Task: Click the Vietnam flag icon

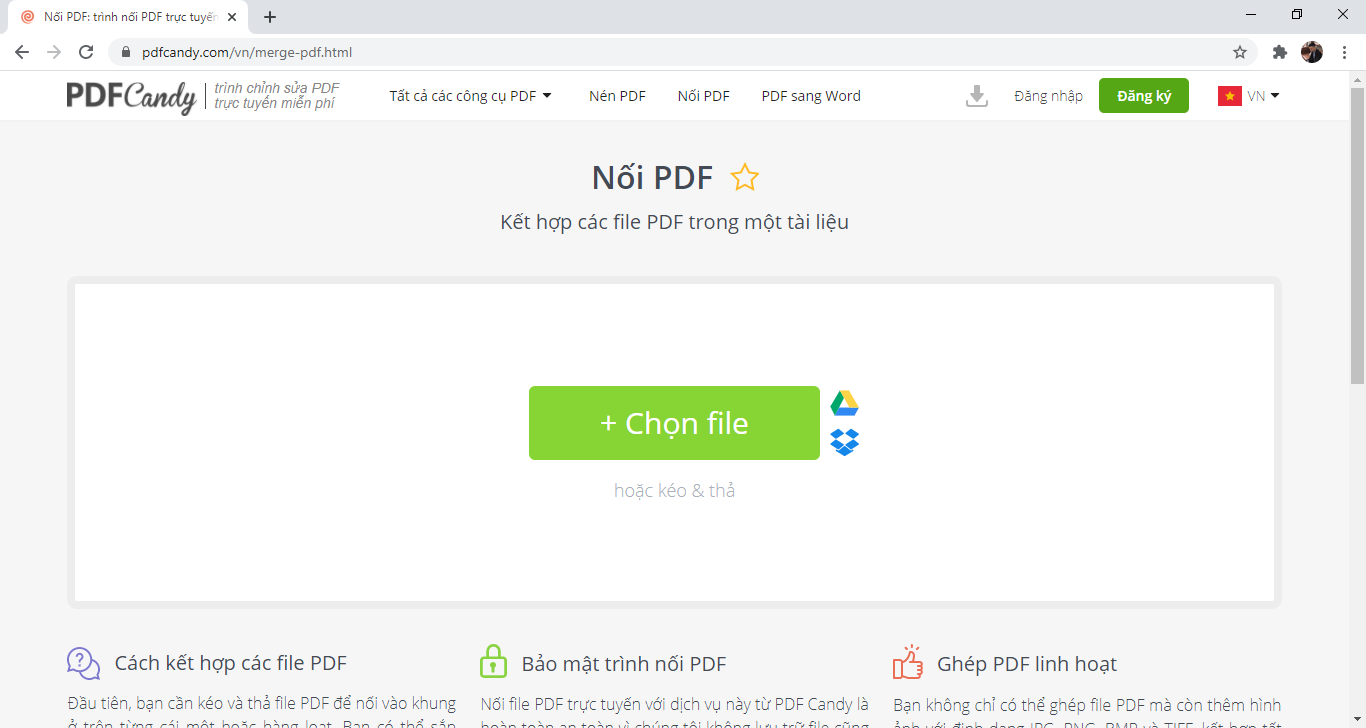Action: 1229,96
